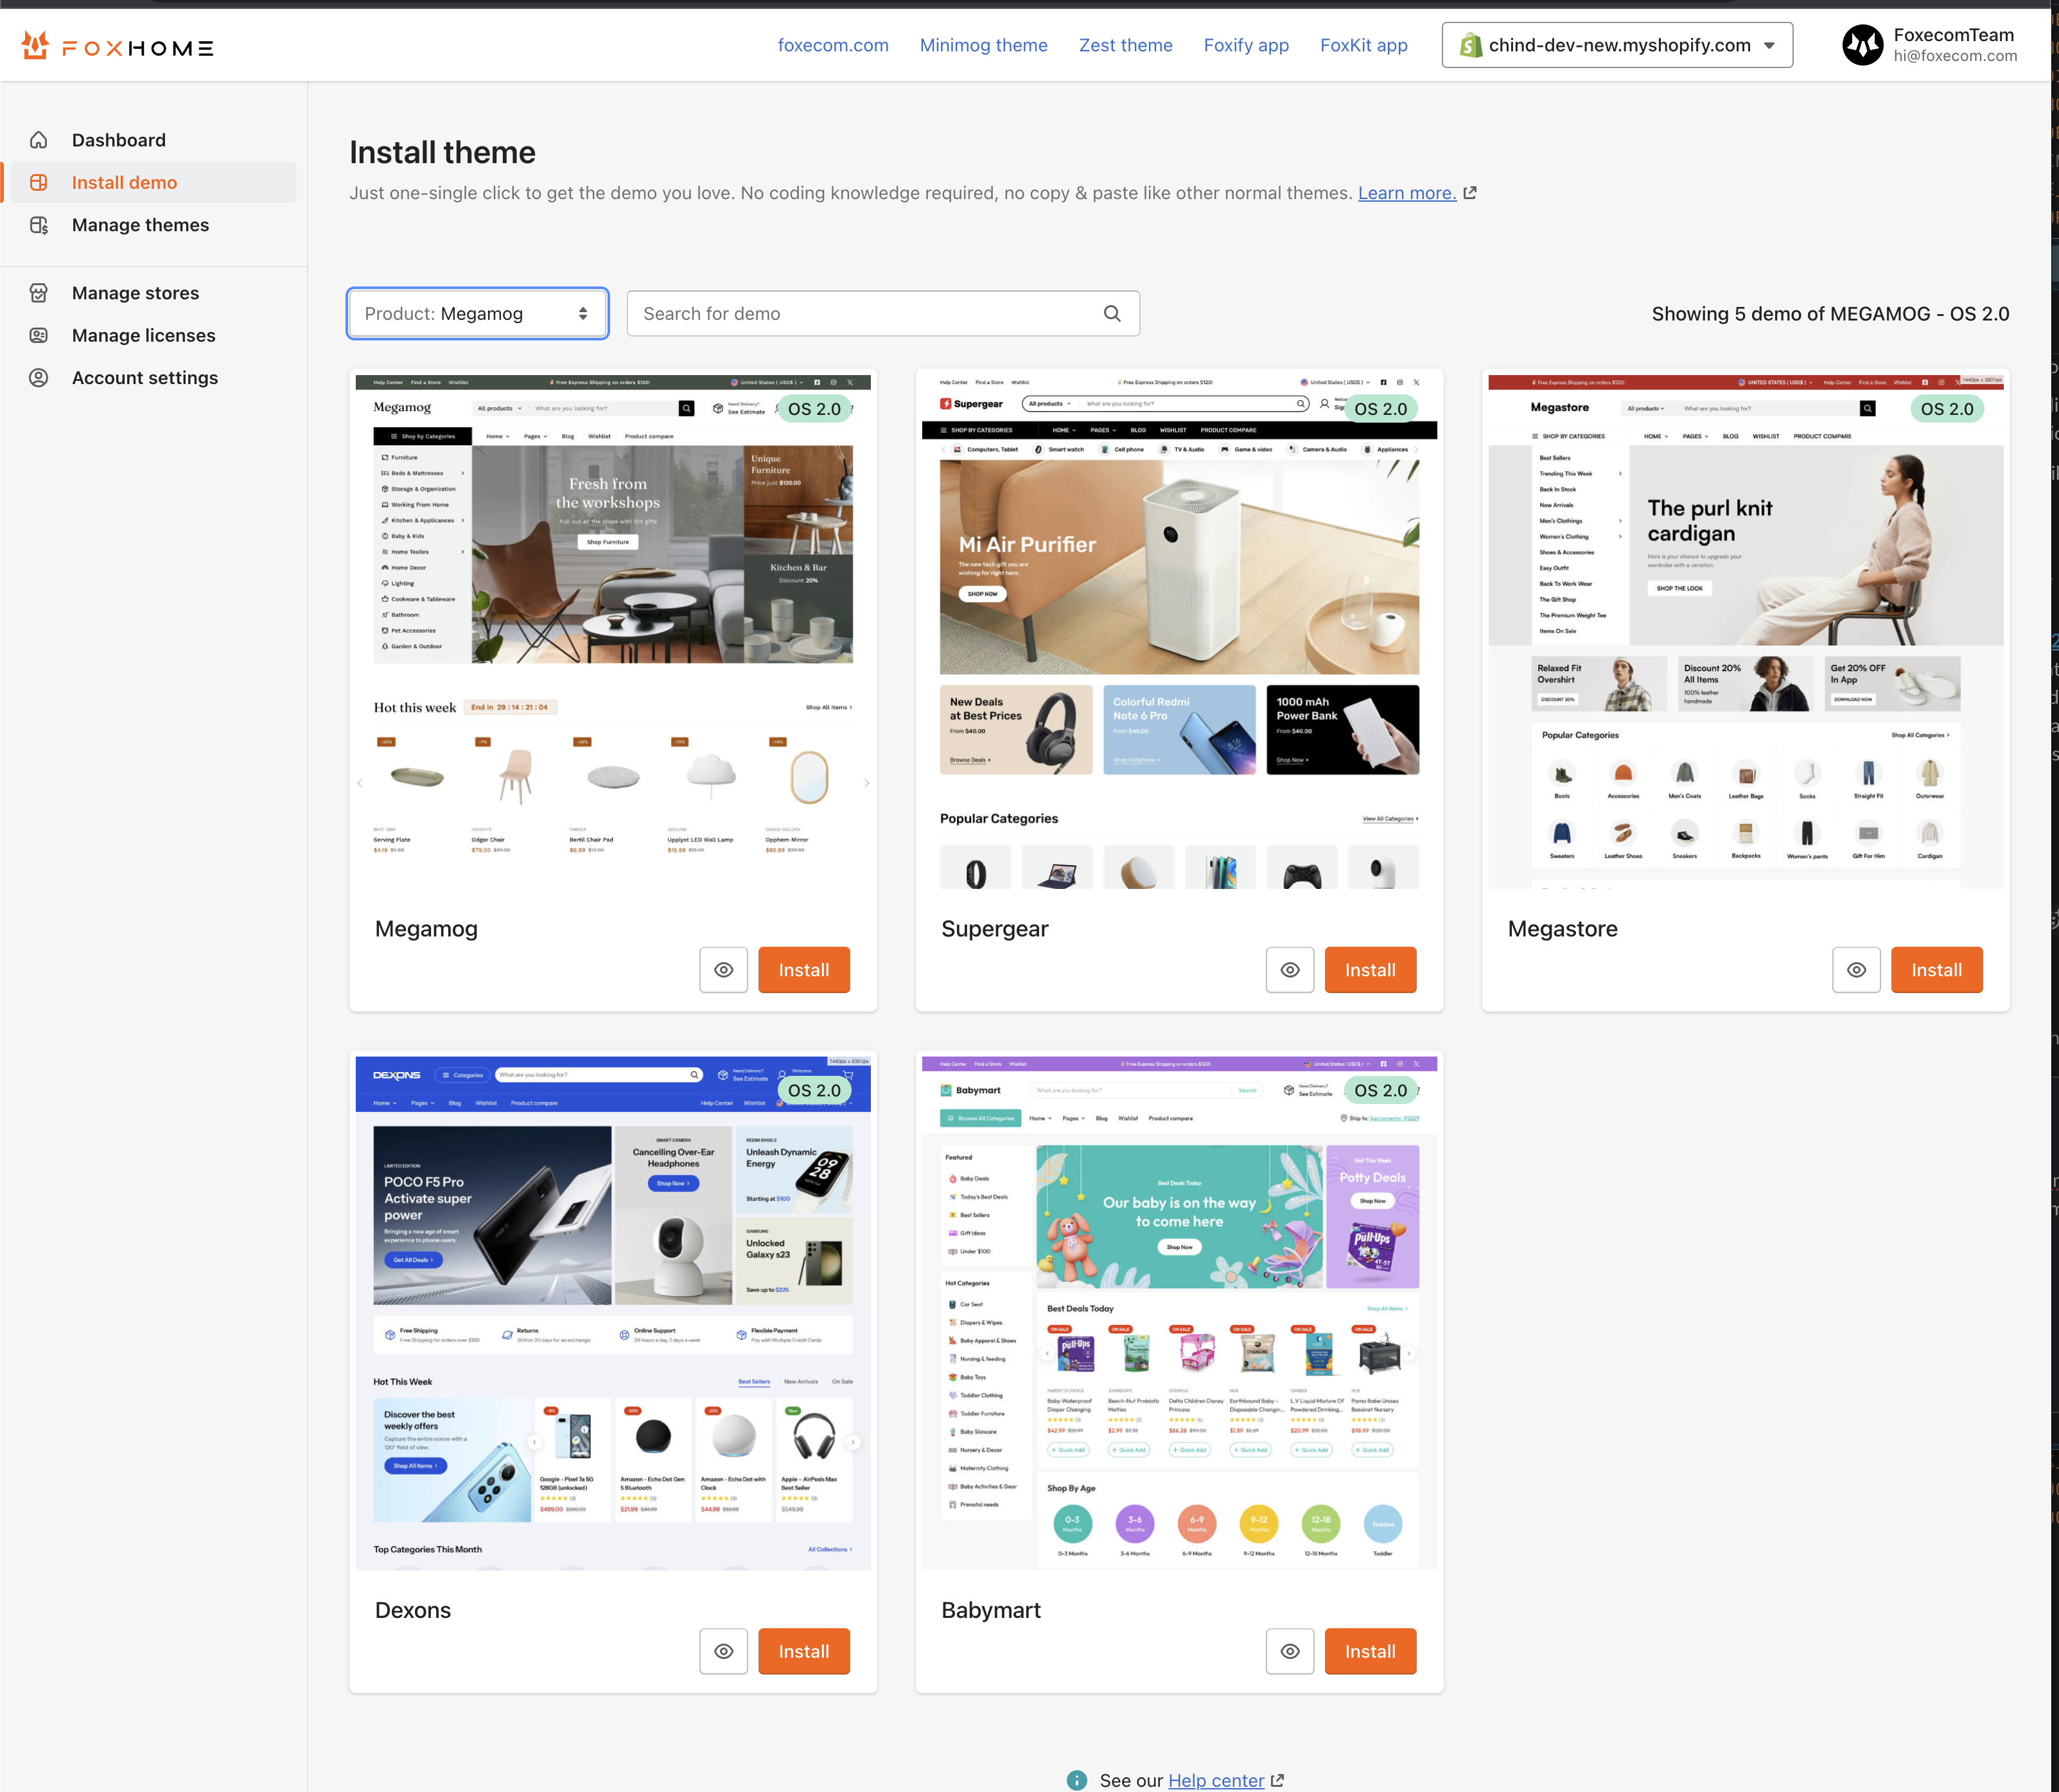This screenshot has height=1792, width=2059.
Task: Click the blue info icon at the bottom
Action: [x=1077, y=1780]
